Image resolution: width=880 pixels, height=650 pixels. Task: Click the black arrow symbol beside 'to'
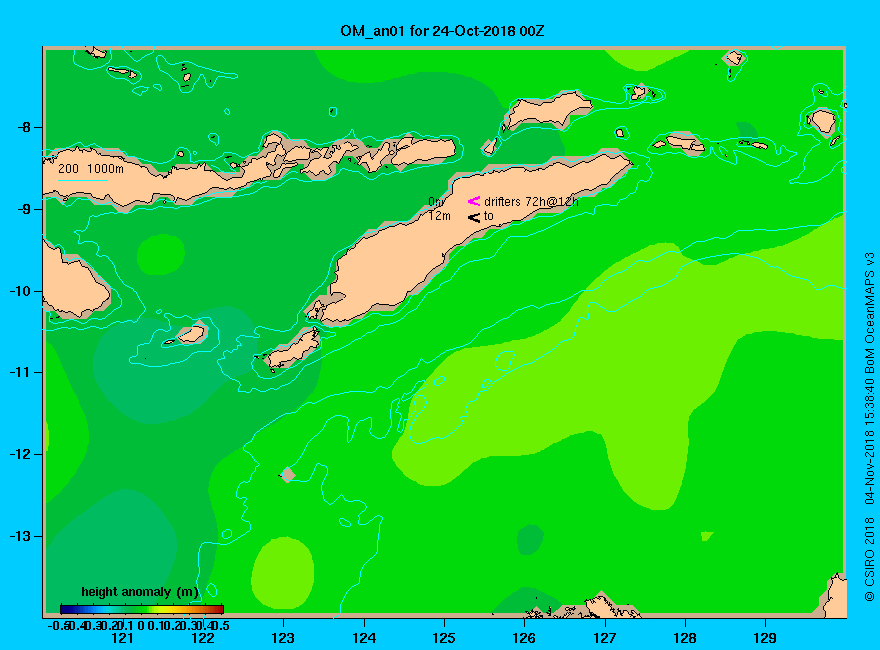[474, 217]
